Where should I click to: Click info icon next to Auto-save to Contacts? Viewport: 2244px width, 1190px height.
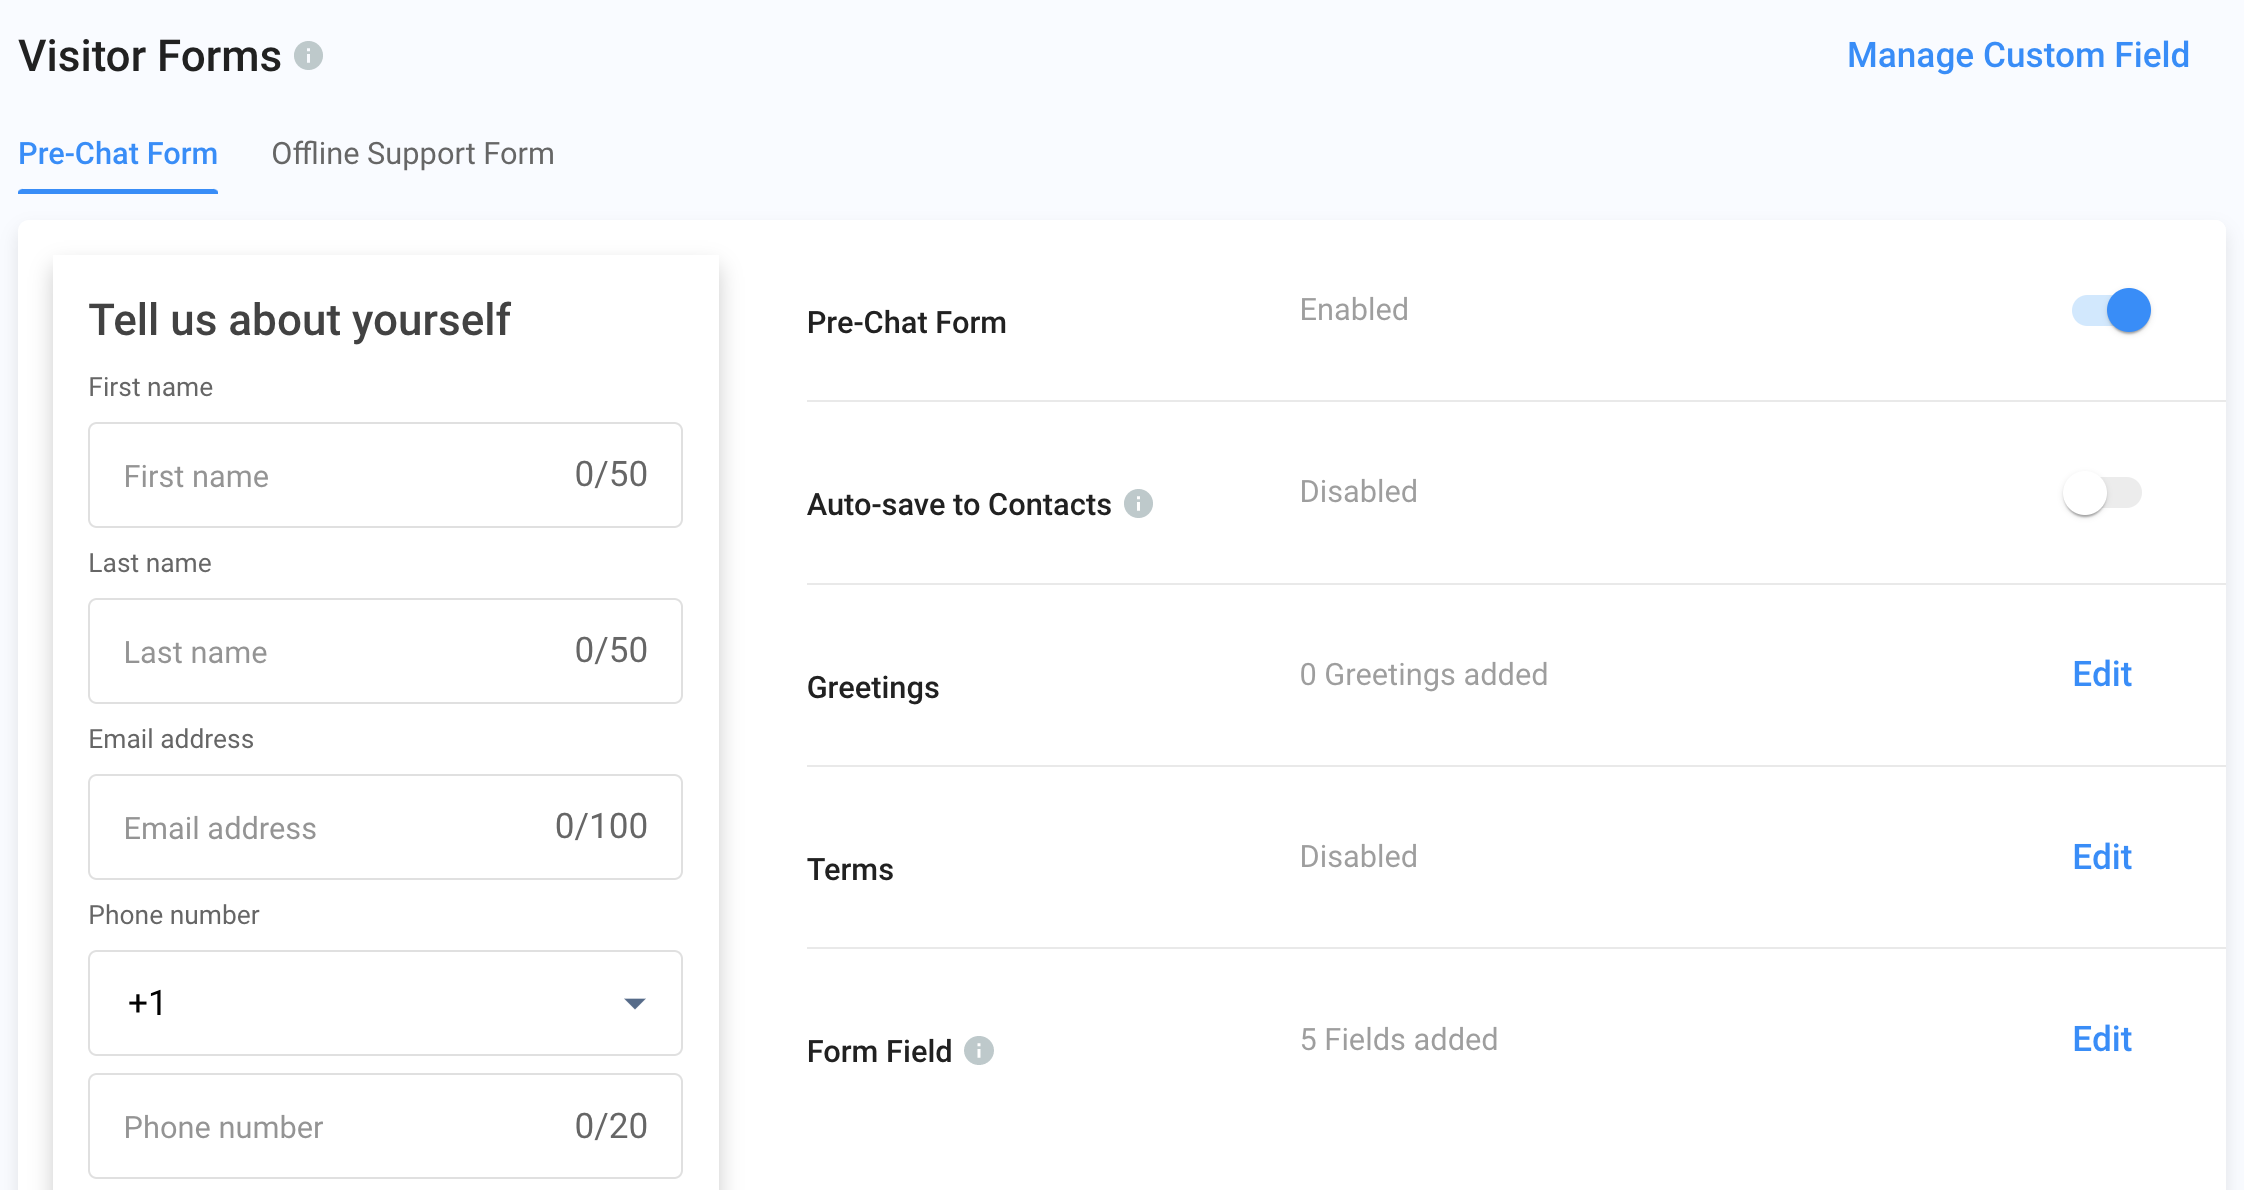point(1138,503)
